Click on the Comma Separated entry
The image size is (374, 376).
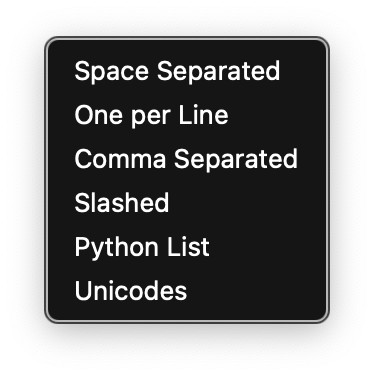187,159
